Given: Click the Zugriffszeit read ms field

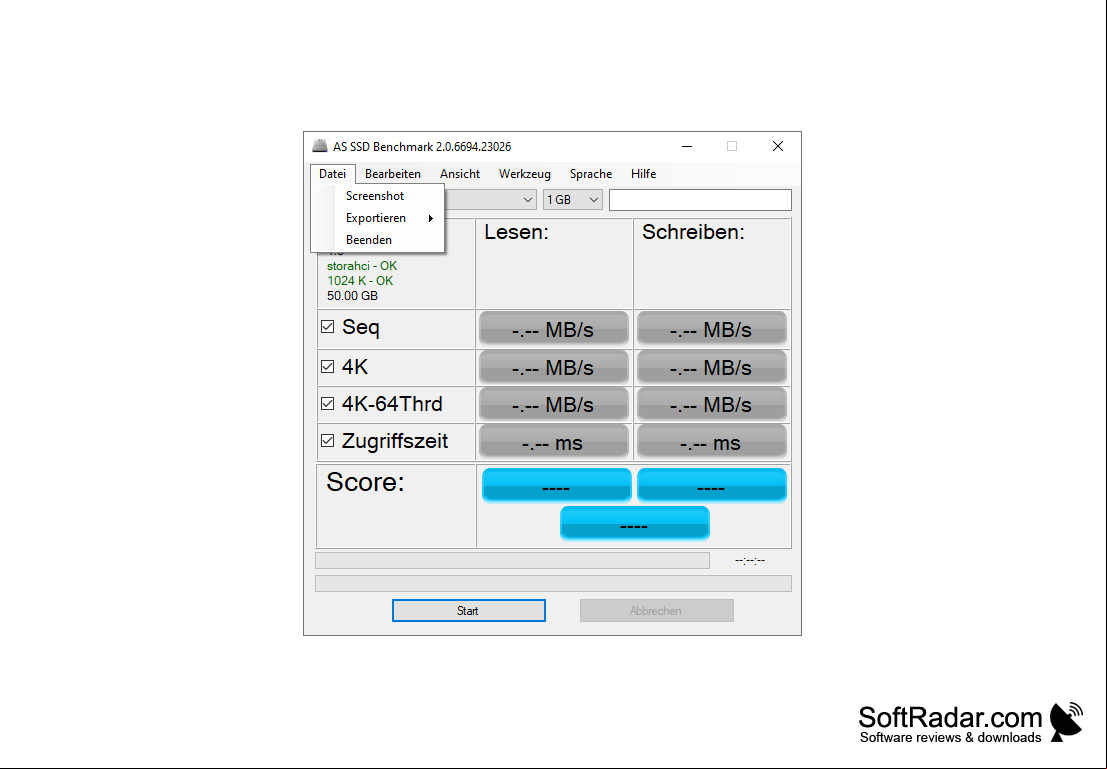Looking at the screenshot, I should point(554,442).
